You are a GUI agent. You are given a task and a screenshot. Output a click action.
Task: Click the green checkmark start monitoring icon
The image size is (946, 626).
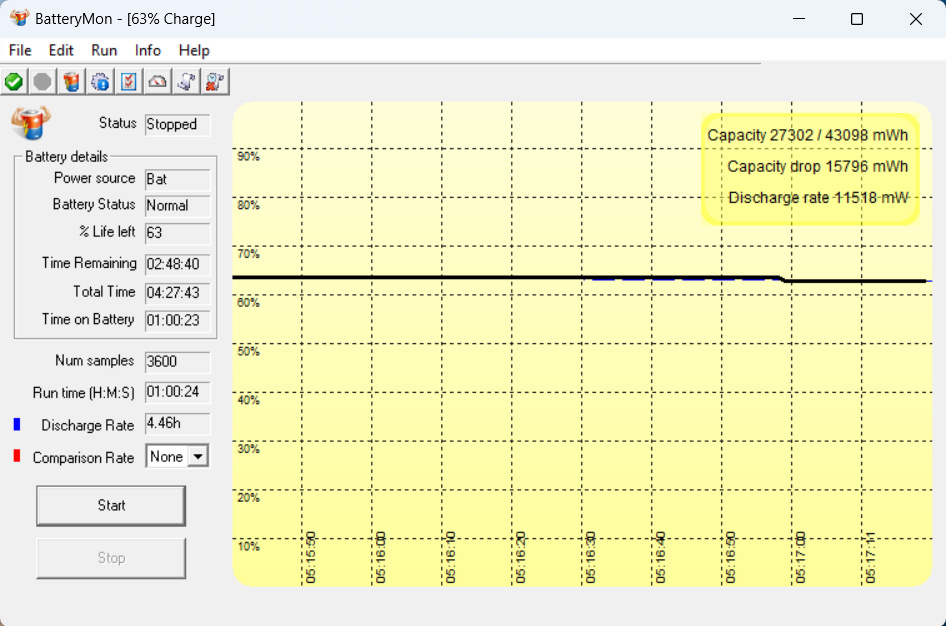[x=14, y=82]
